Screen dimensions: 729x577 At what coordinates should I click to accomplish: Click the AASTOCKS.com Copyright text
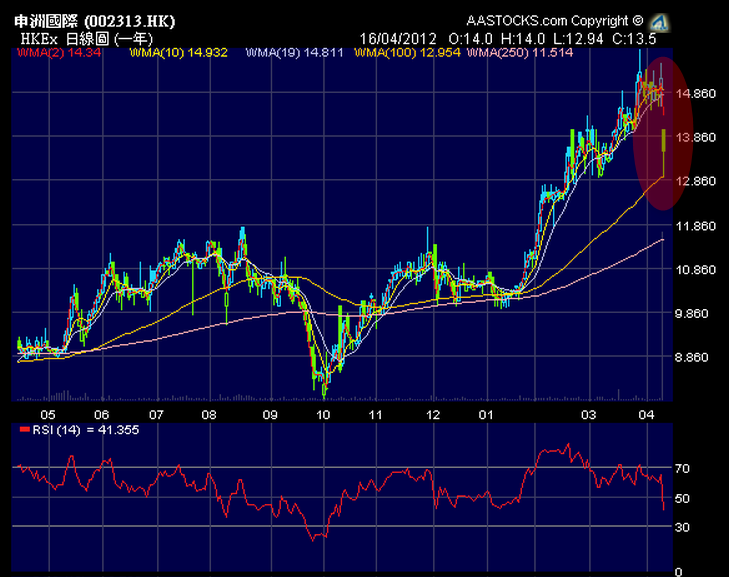[x=555, y=21]
